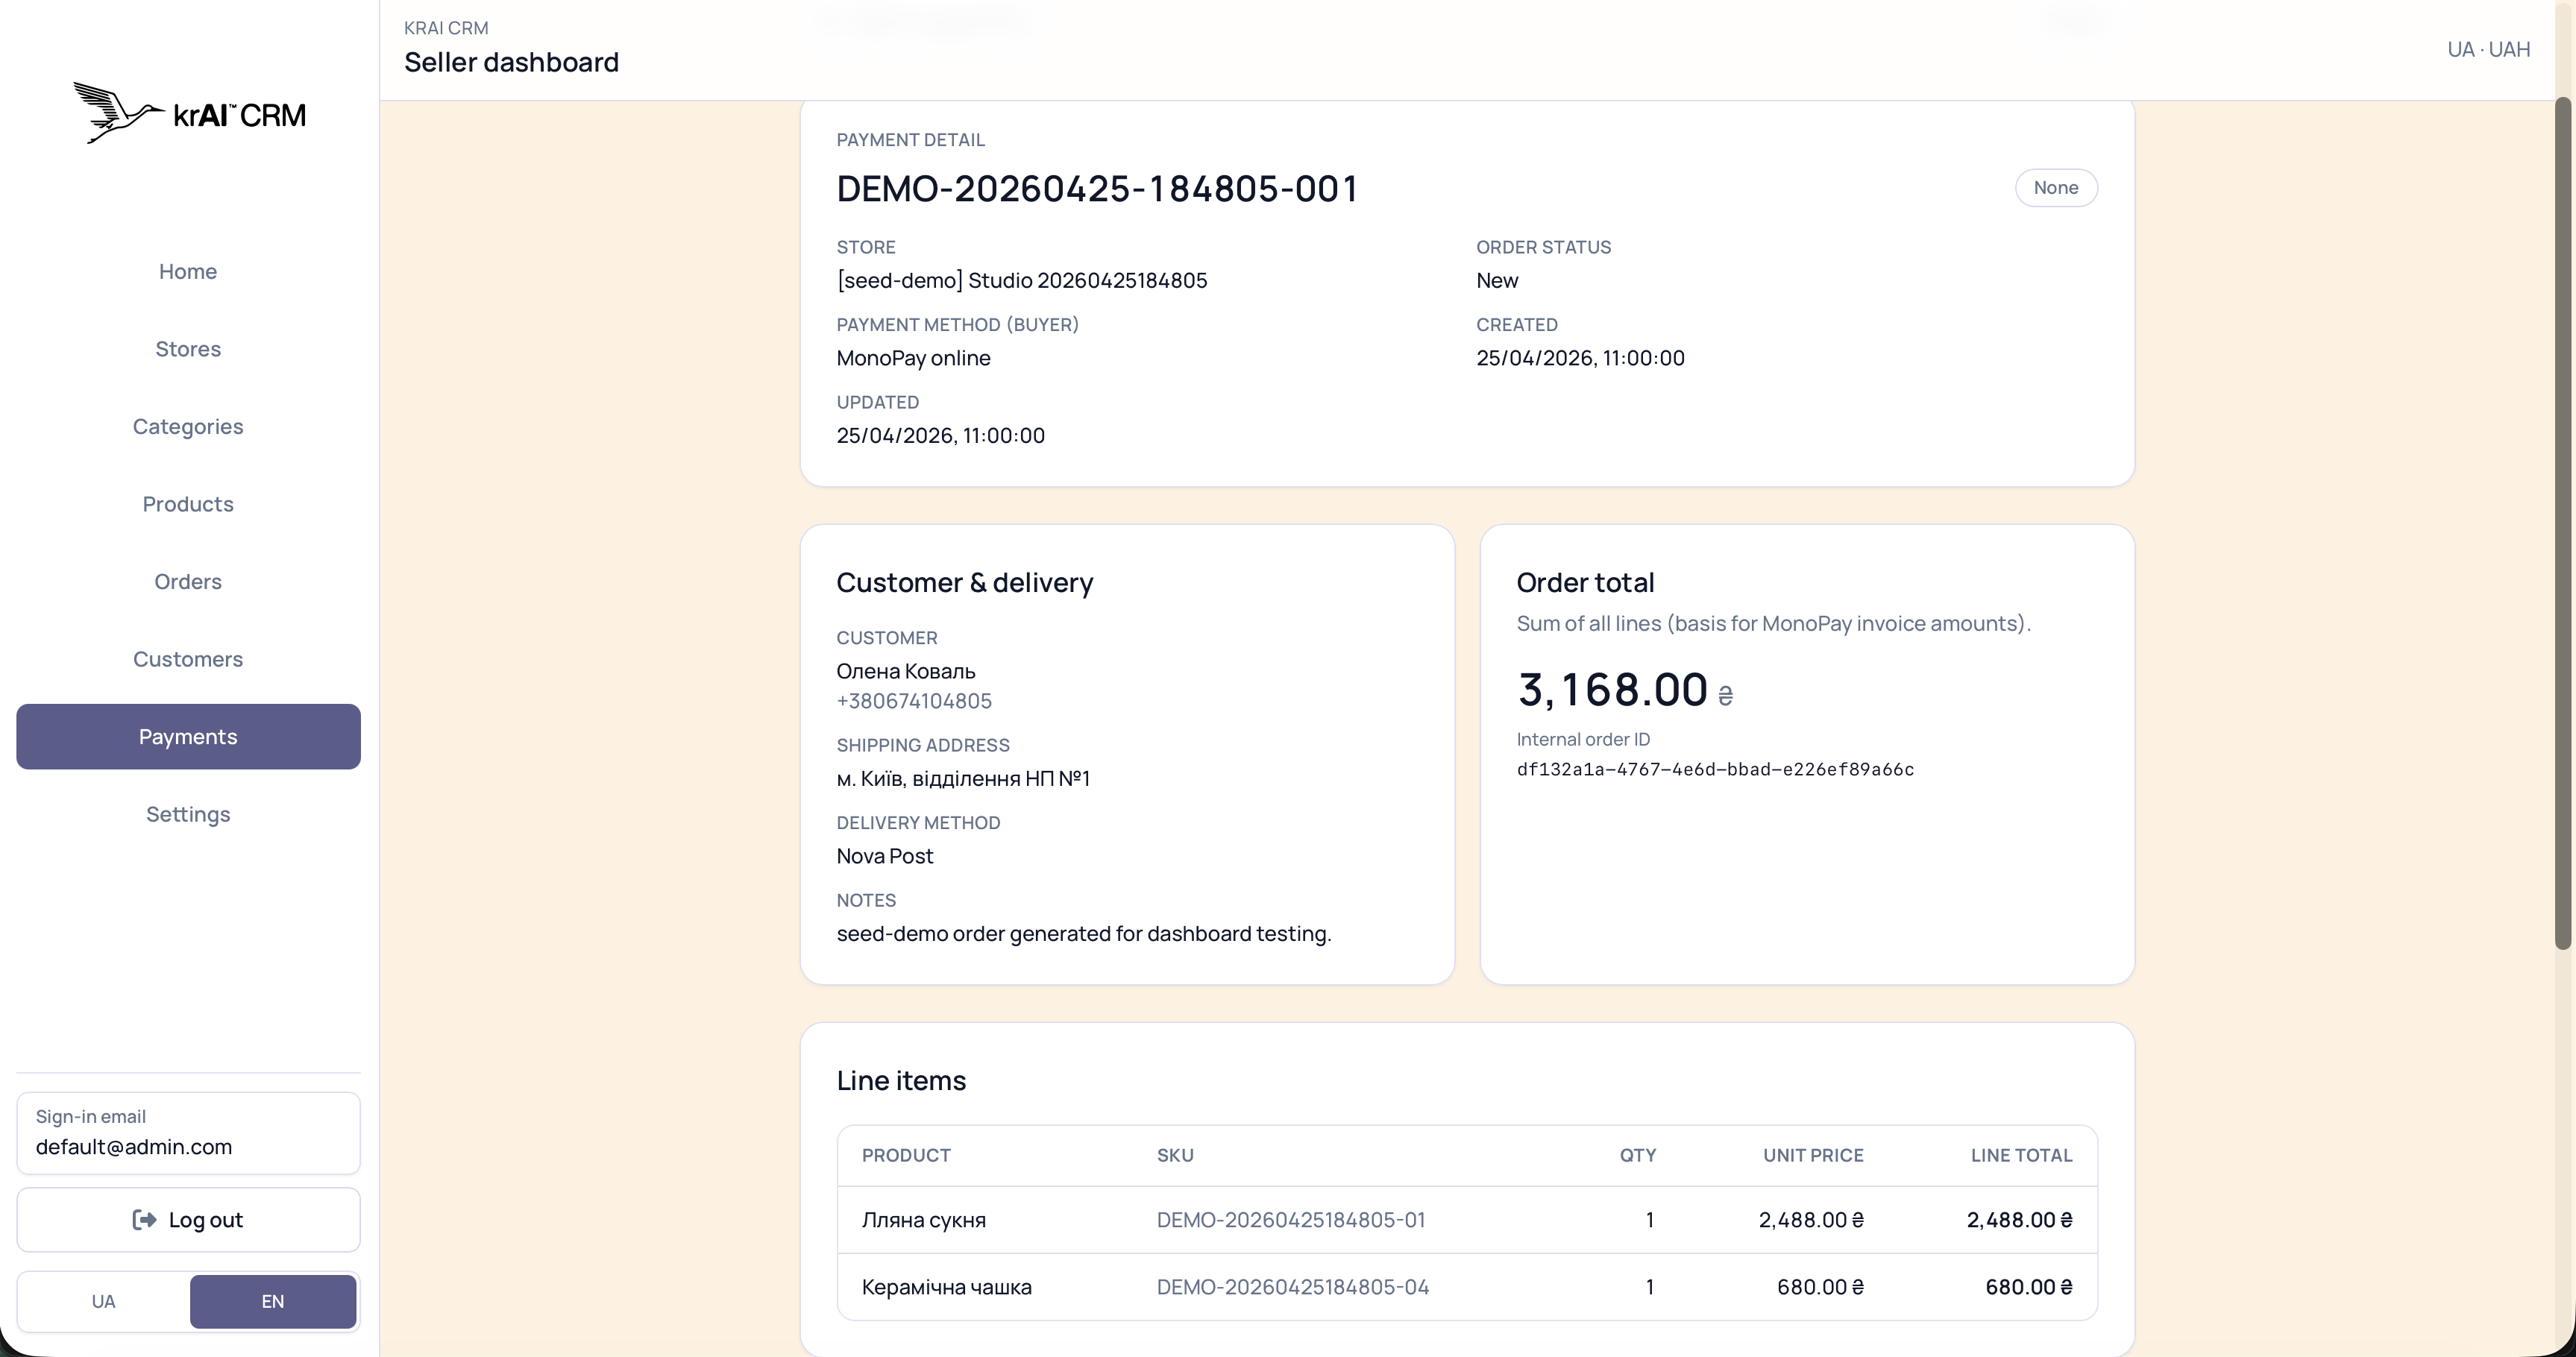Click the Лляна сукня product cell

coord(923,1219)
